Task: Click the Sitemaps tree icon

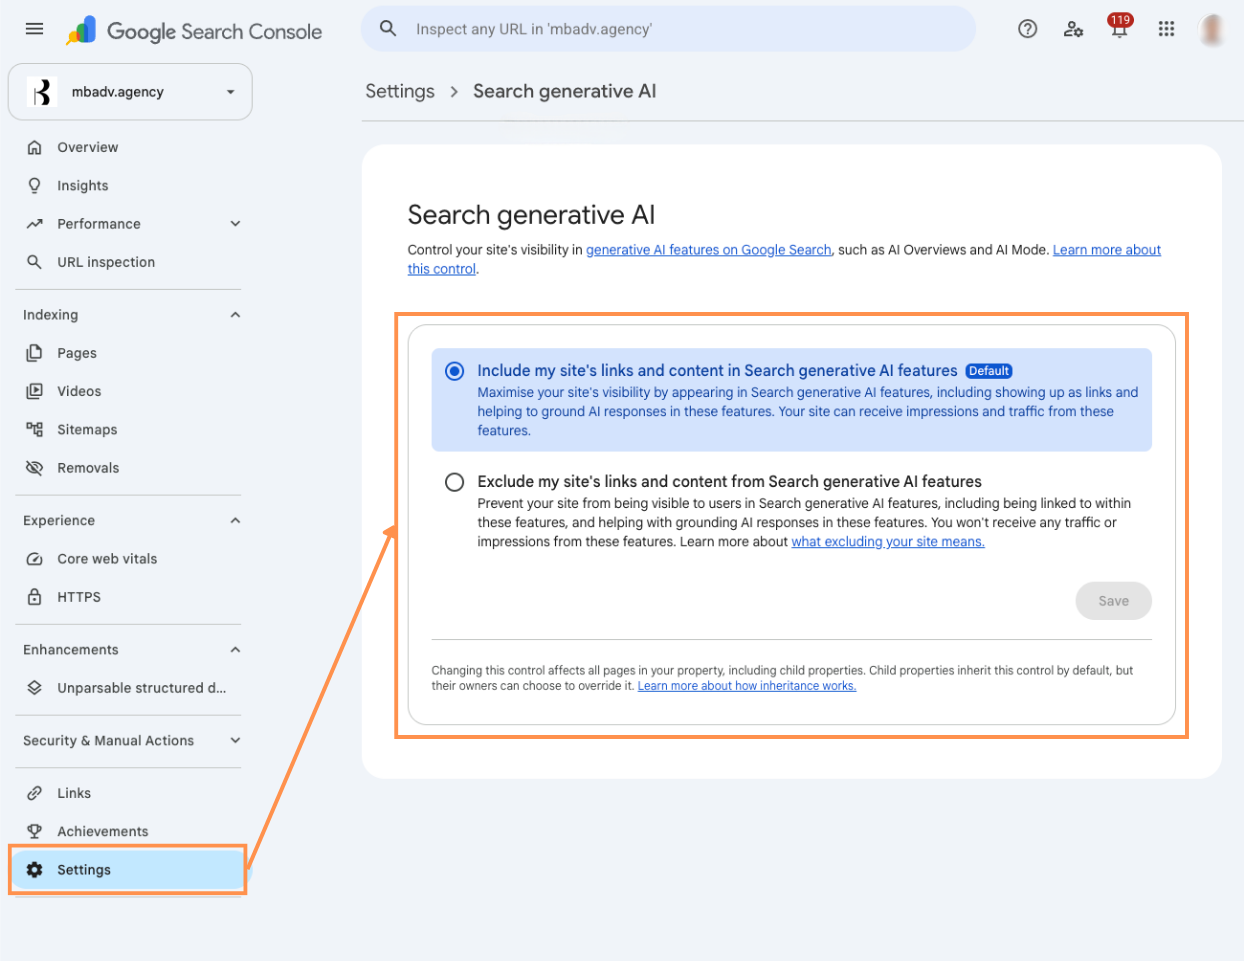Action: click(x=35, y=429)
